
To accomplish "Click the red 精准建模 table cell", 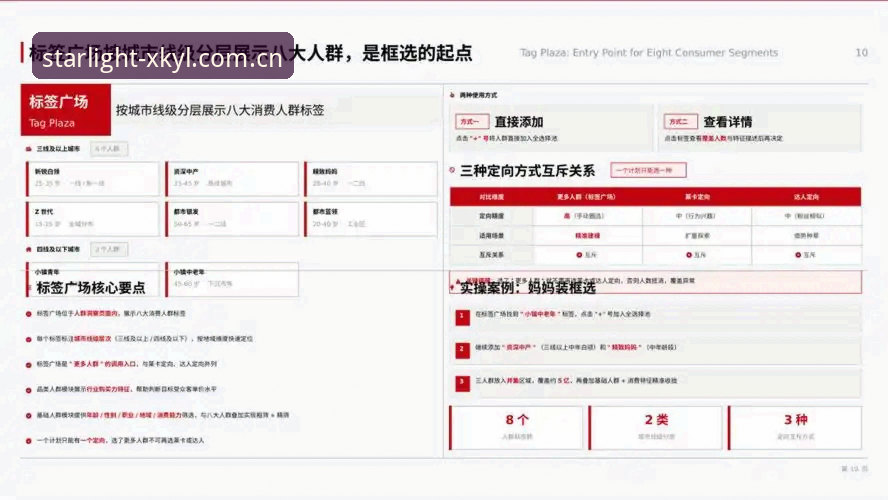I will pyautogui.click(x=587, y=236).
